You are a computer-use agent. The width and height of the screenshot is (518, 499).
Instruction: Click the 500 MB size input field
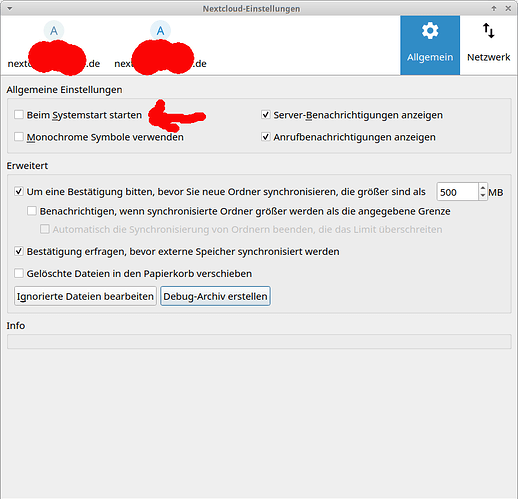click(x=458, y=192)
